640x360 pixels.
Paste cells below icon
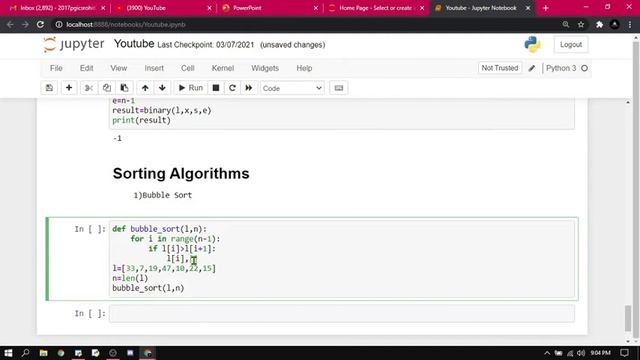coord(124,88)
